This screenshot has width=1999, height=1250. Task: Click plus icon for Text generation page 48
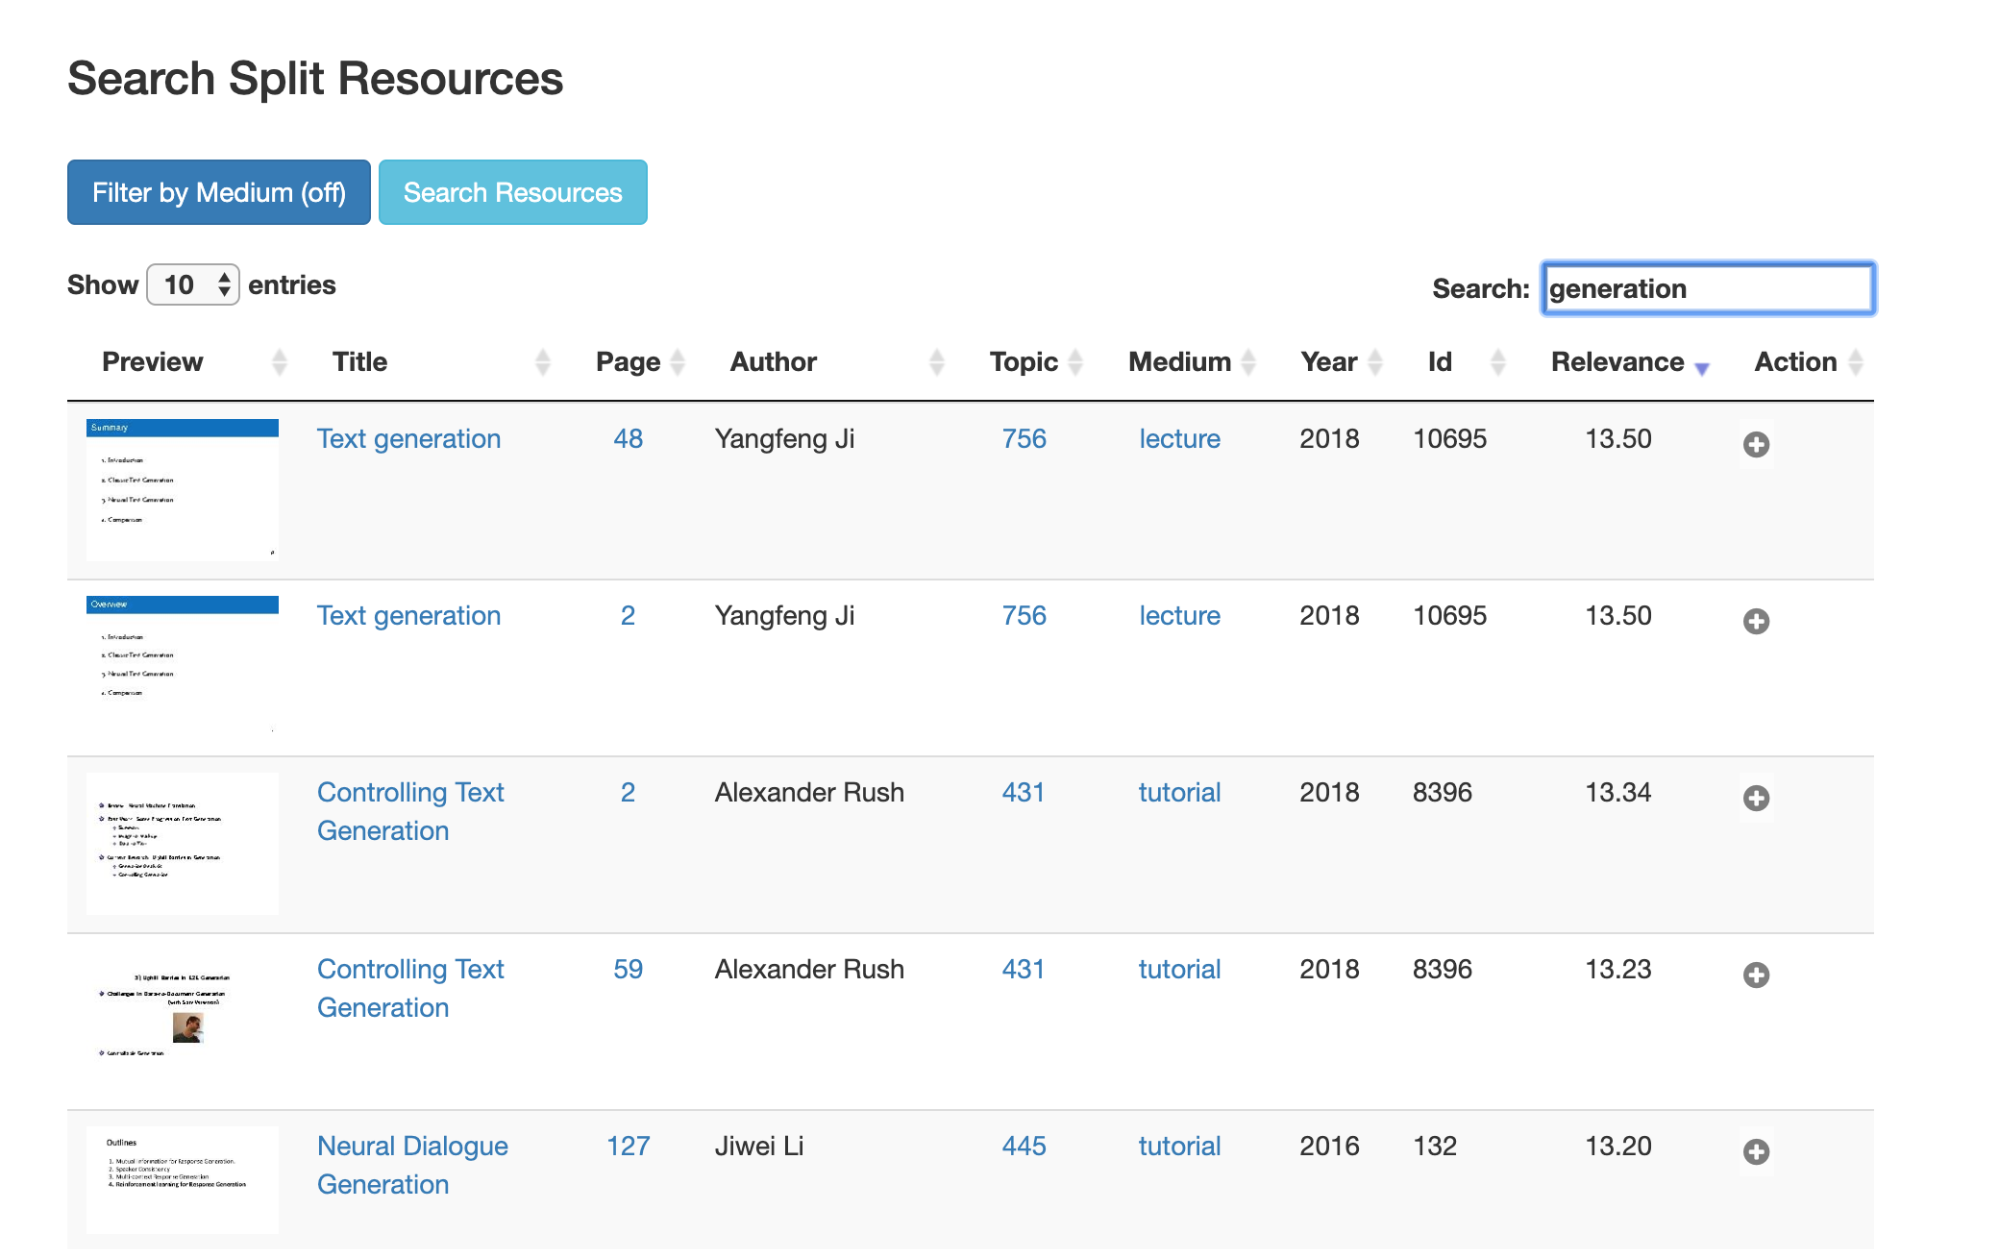coord(1755,444)
